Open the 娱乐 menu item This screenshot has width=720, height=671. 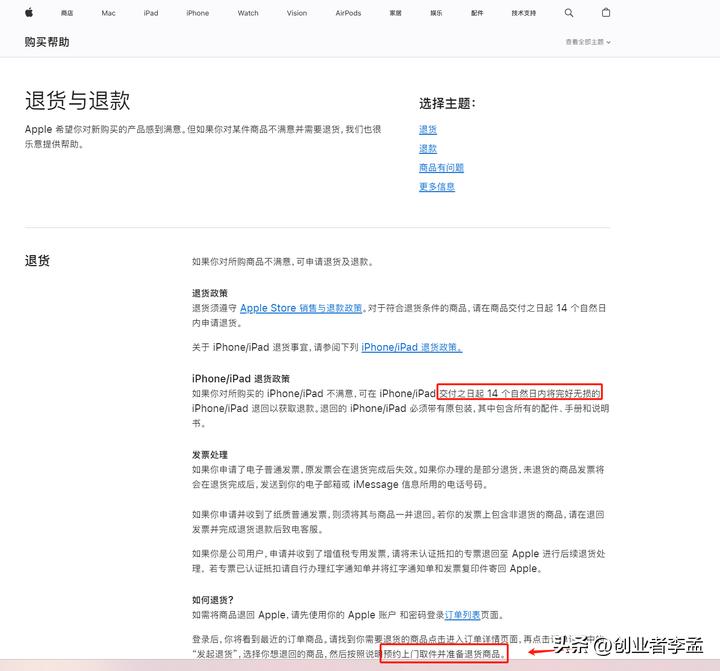(436, 13)
